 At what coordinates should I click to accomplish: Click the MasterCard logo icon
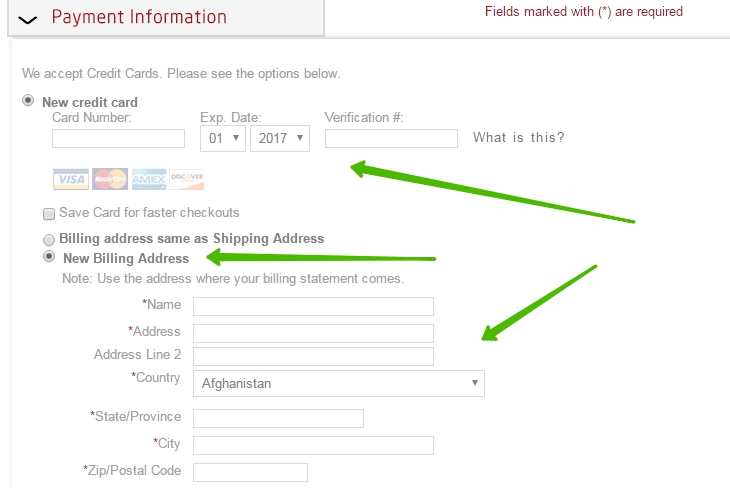tap(109, 179)
